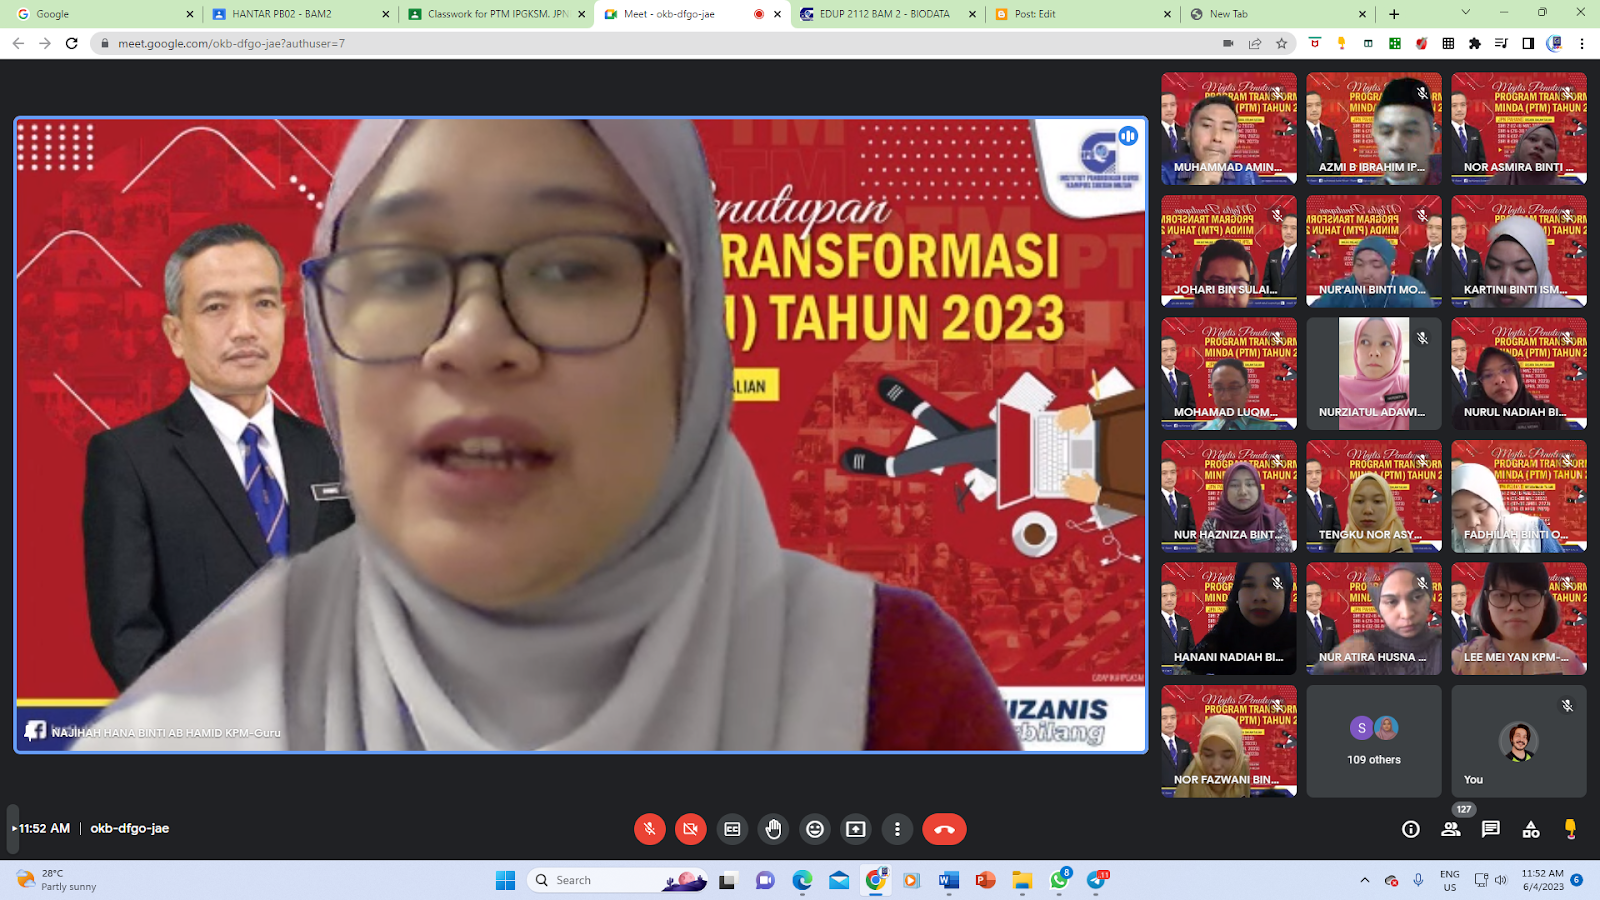The height and width of the screenshot is (900, 1600).
Task: Open Microsoft Edge from the taskbar
Action: 802,880
